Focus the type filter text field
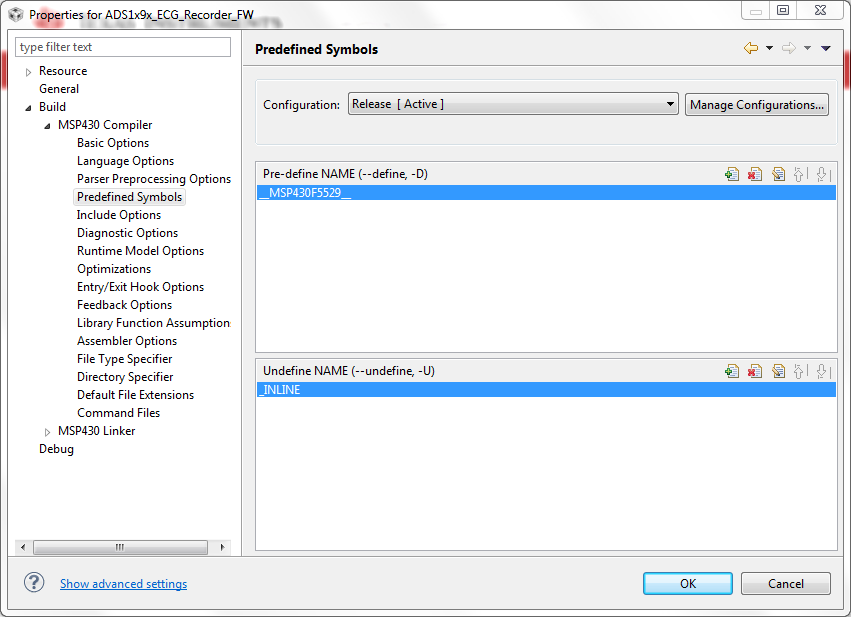This screenshot has height=617, width=851. [x=123, y=47]
